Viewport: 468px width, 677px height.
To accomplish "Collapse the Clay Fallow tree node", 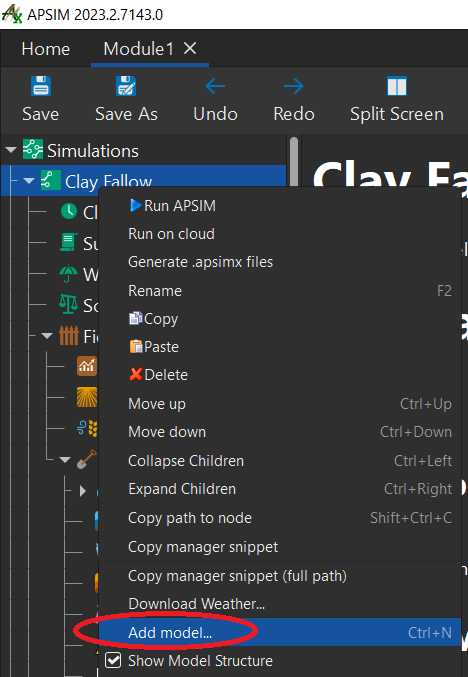I will pos(29,181).
